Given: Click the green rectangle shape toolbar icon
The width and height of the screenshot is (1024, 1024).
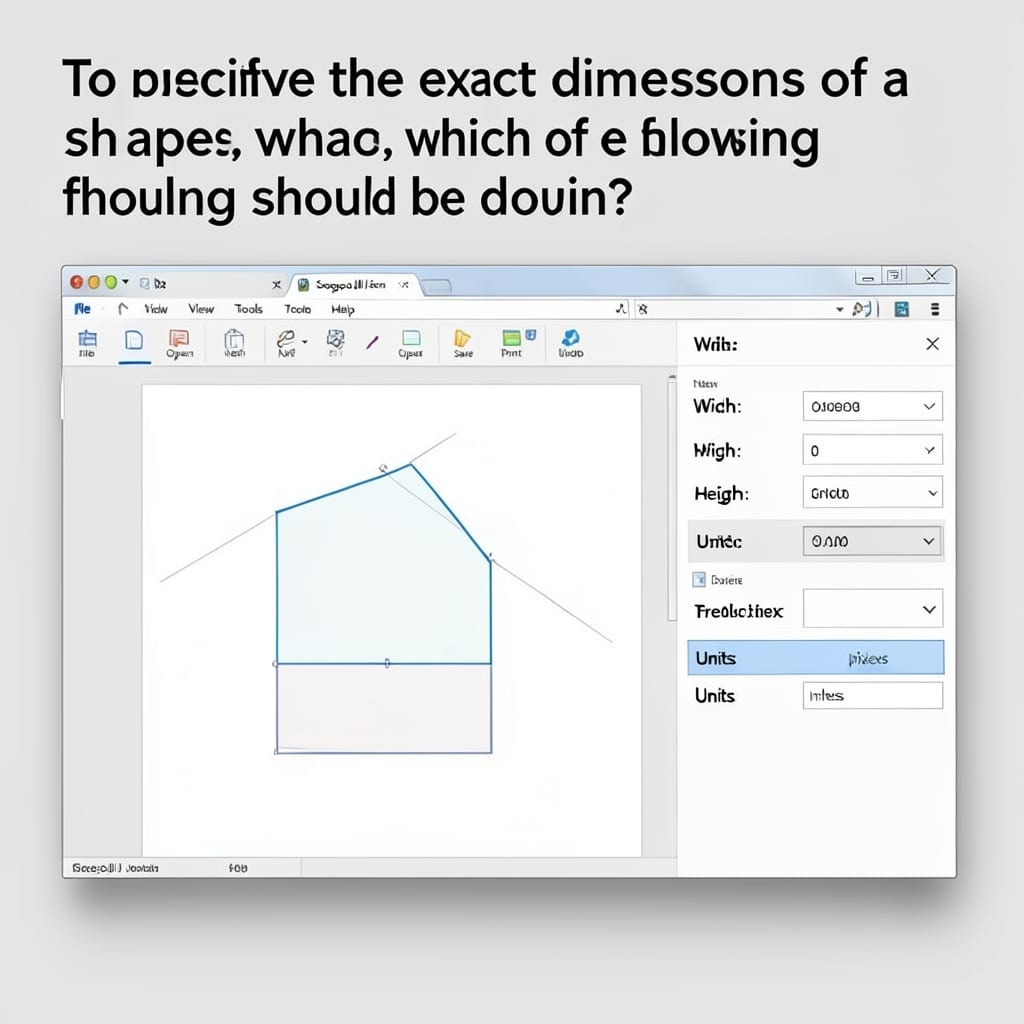Looking at the screenshot, I should point(411,338).
